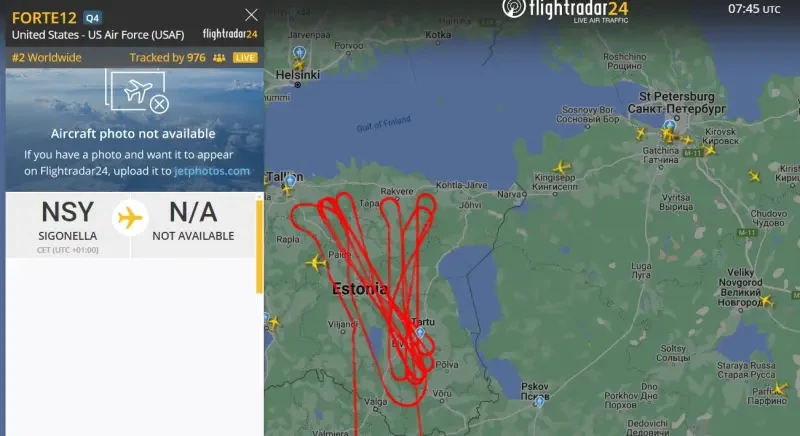
Task: Click the plane icon near Parfino
Action: (x=780, y=389)
